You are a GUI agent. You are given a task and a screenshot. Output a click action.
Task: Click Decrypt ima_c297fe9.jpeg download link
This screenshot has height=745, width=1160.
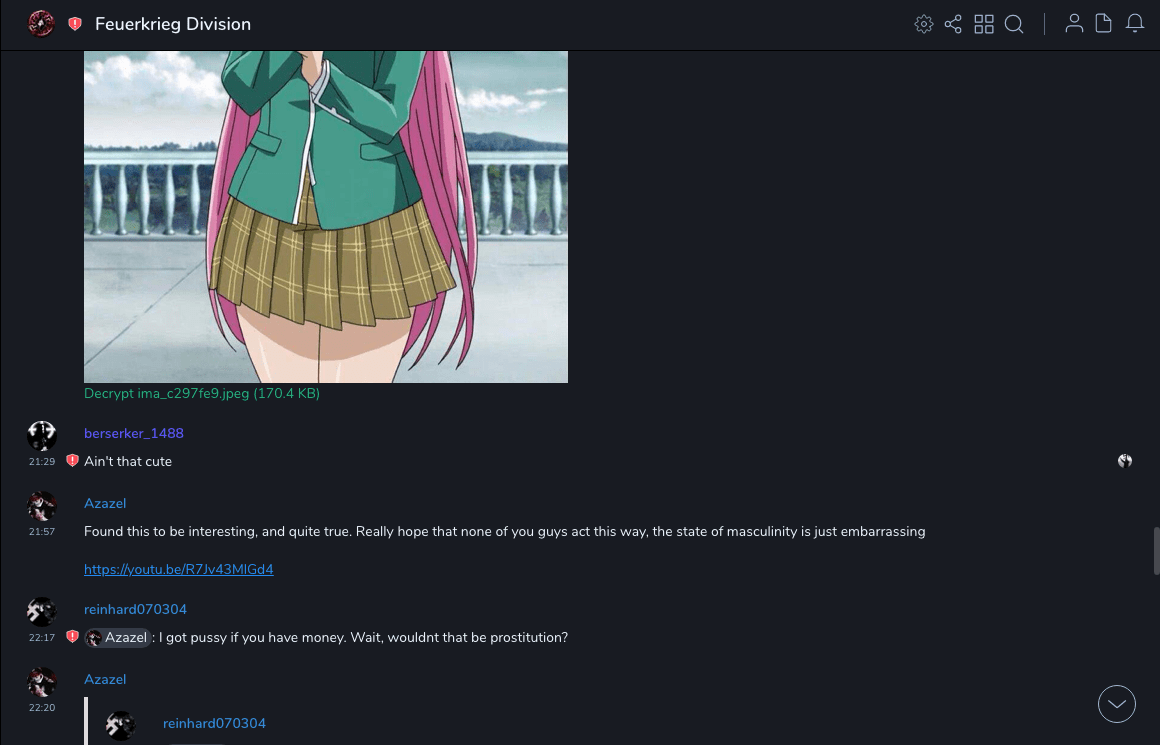coord(202,394)
